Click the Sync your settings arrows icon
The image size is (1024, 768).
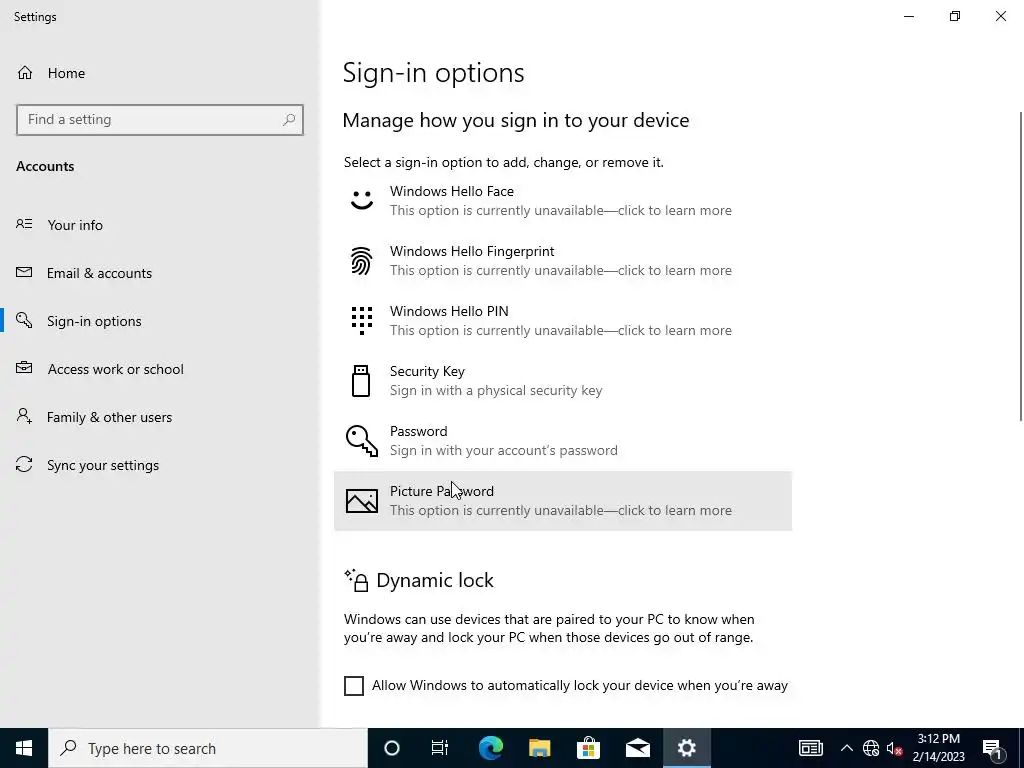pos(24,464)
